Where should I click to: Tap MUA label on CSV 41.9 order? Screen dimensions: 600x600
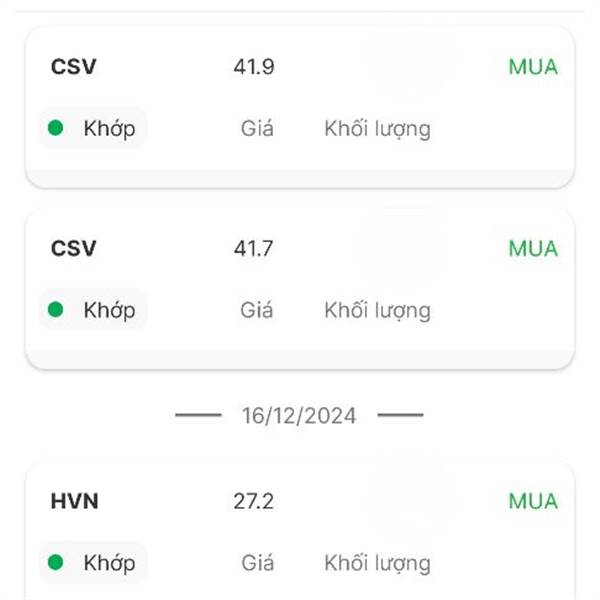(533, 67)
